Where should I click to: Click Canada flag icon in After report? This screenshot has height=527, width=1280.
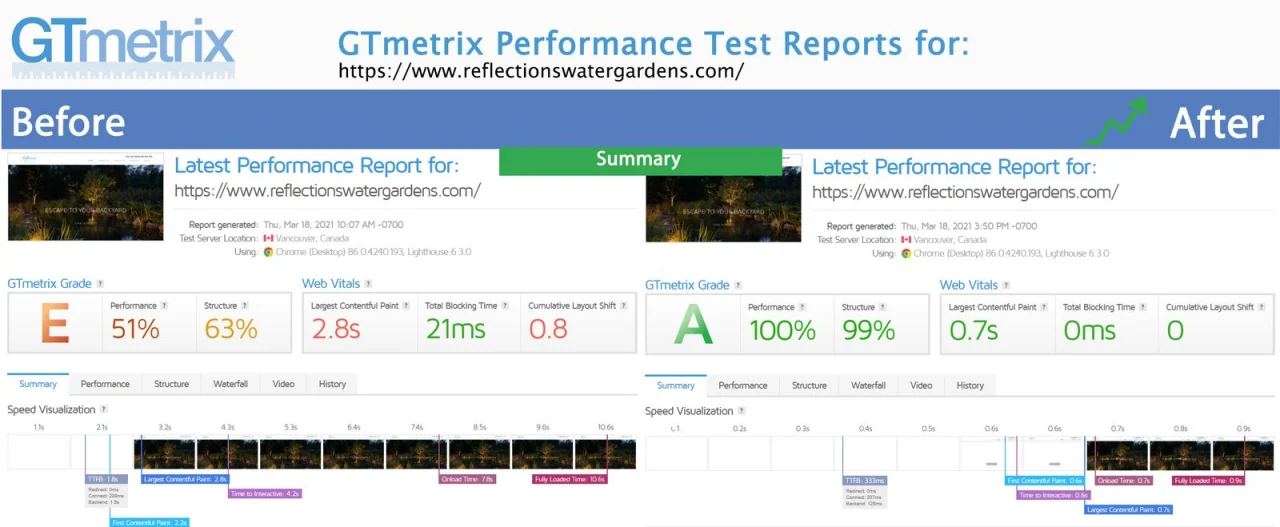[x=906, y=240]
